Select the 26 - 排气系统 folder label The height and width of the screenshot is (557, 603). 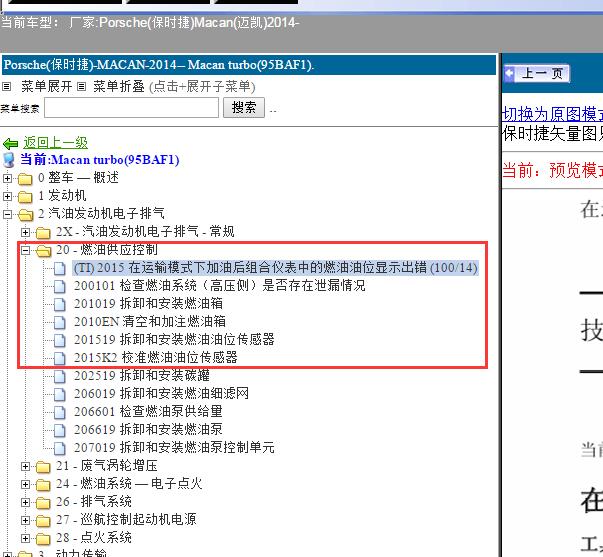click(x=94, y=502)
